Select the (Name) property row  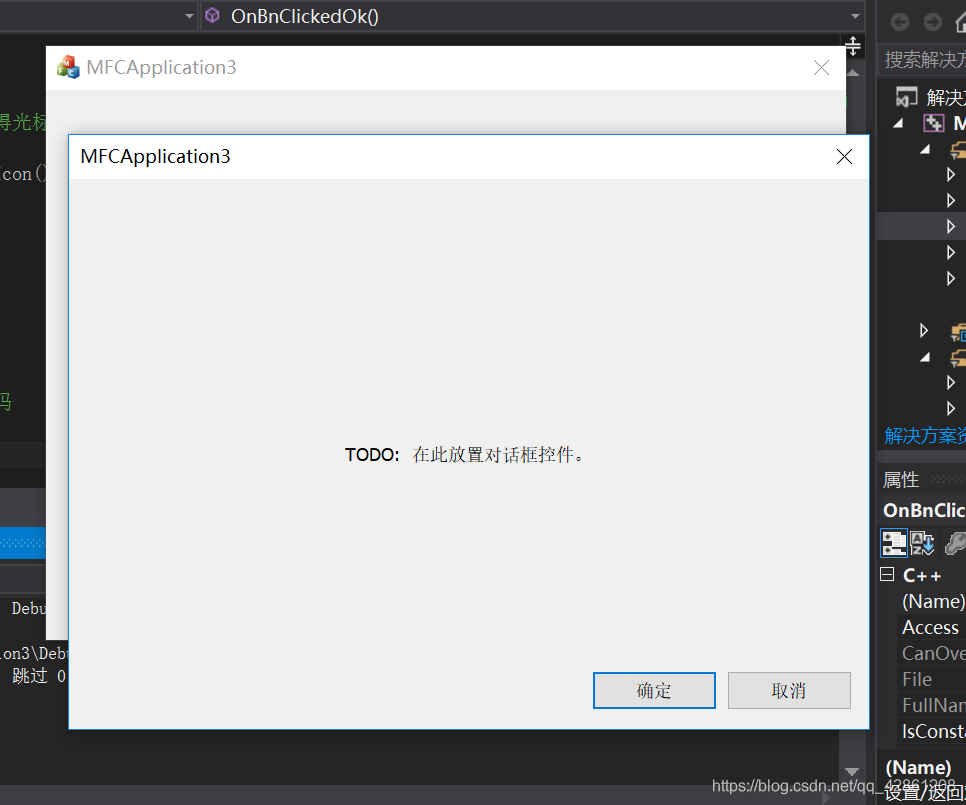point(932,601)
